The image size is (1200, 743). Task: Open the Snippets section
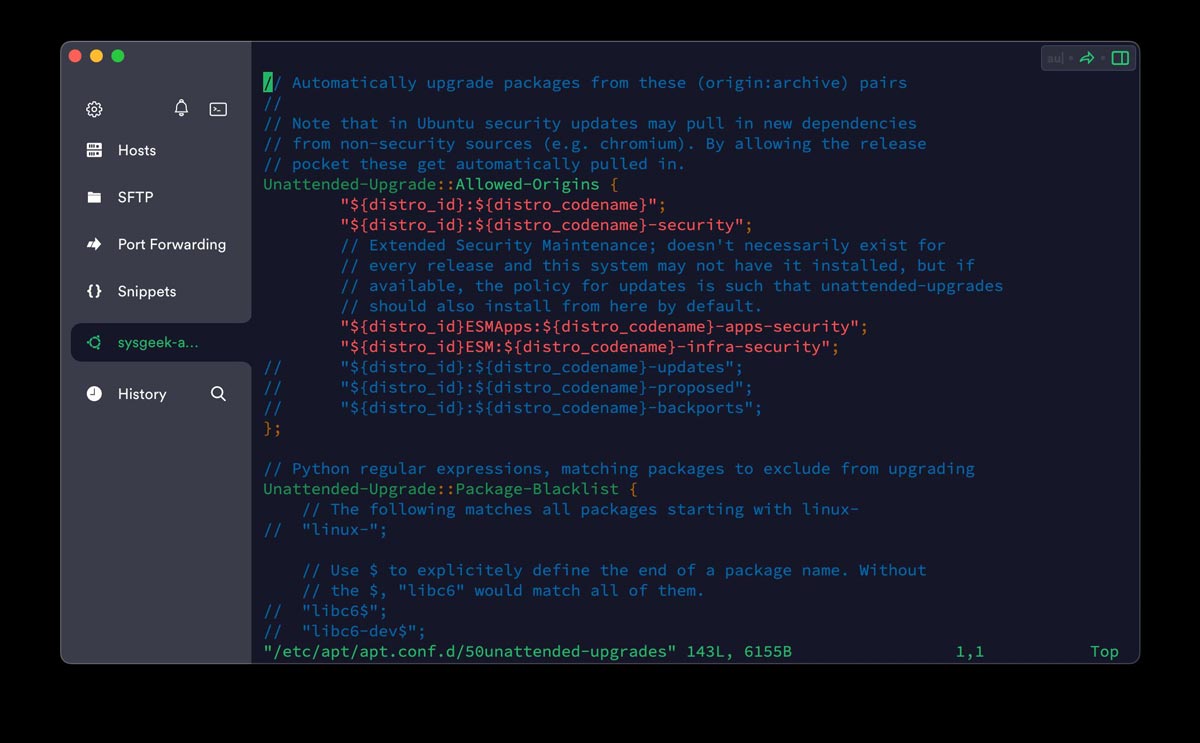pos(147,291)
